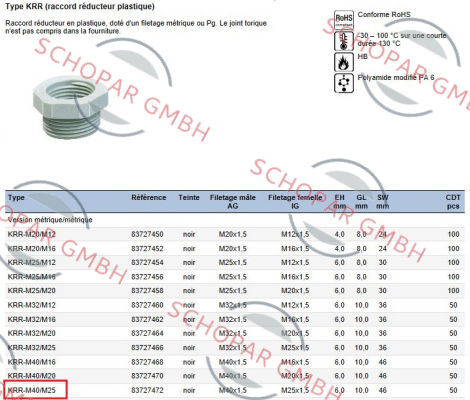Select the KRR-M32/M25 type cell
Viewport: 470px width, 400px height.
(32, 348)
